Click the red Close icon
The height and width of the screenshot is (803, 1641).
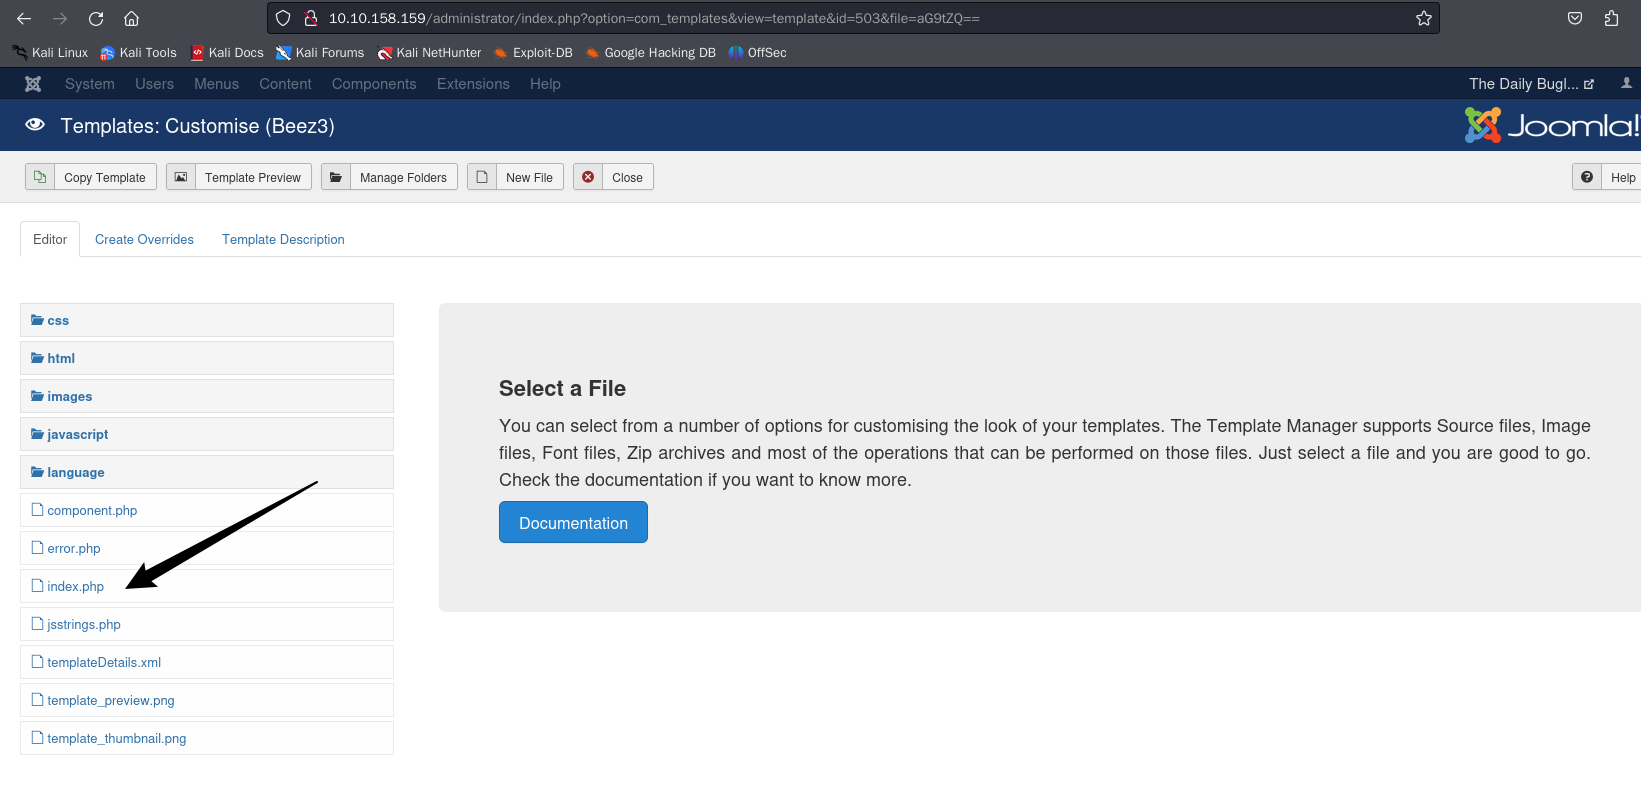click(x=588, y=177)
